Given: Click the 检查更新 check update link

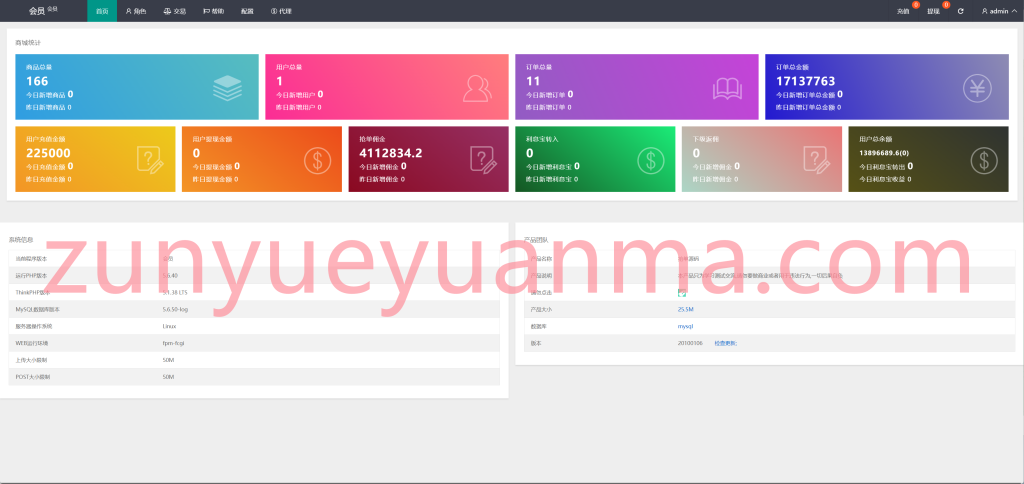Looking at the screenshot, I should pos(726,343).
